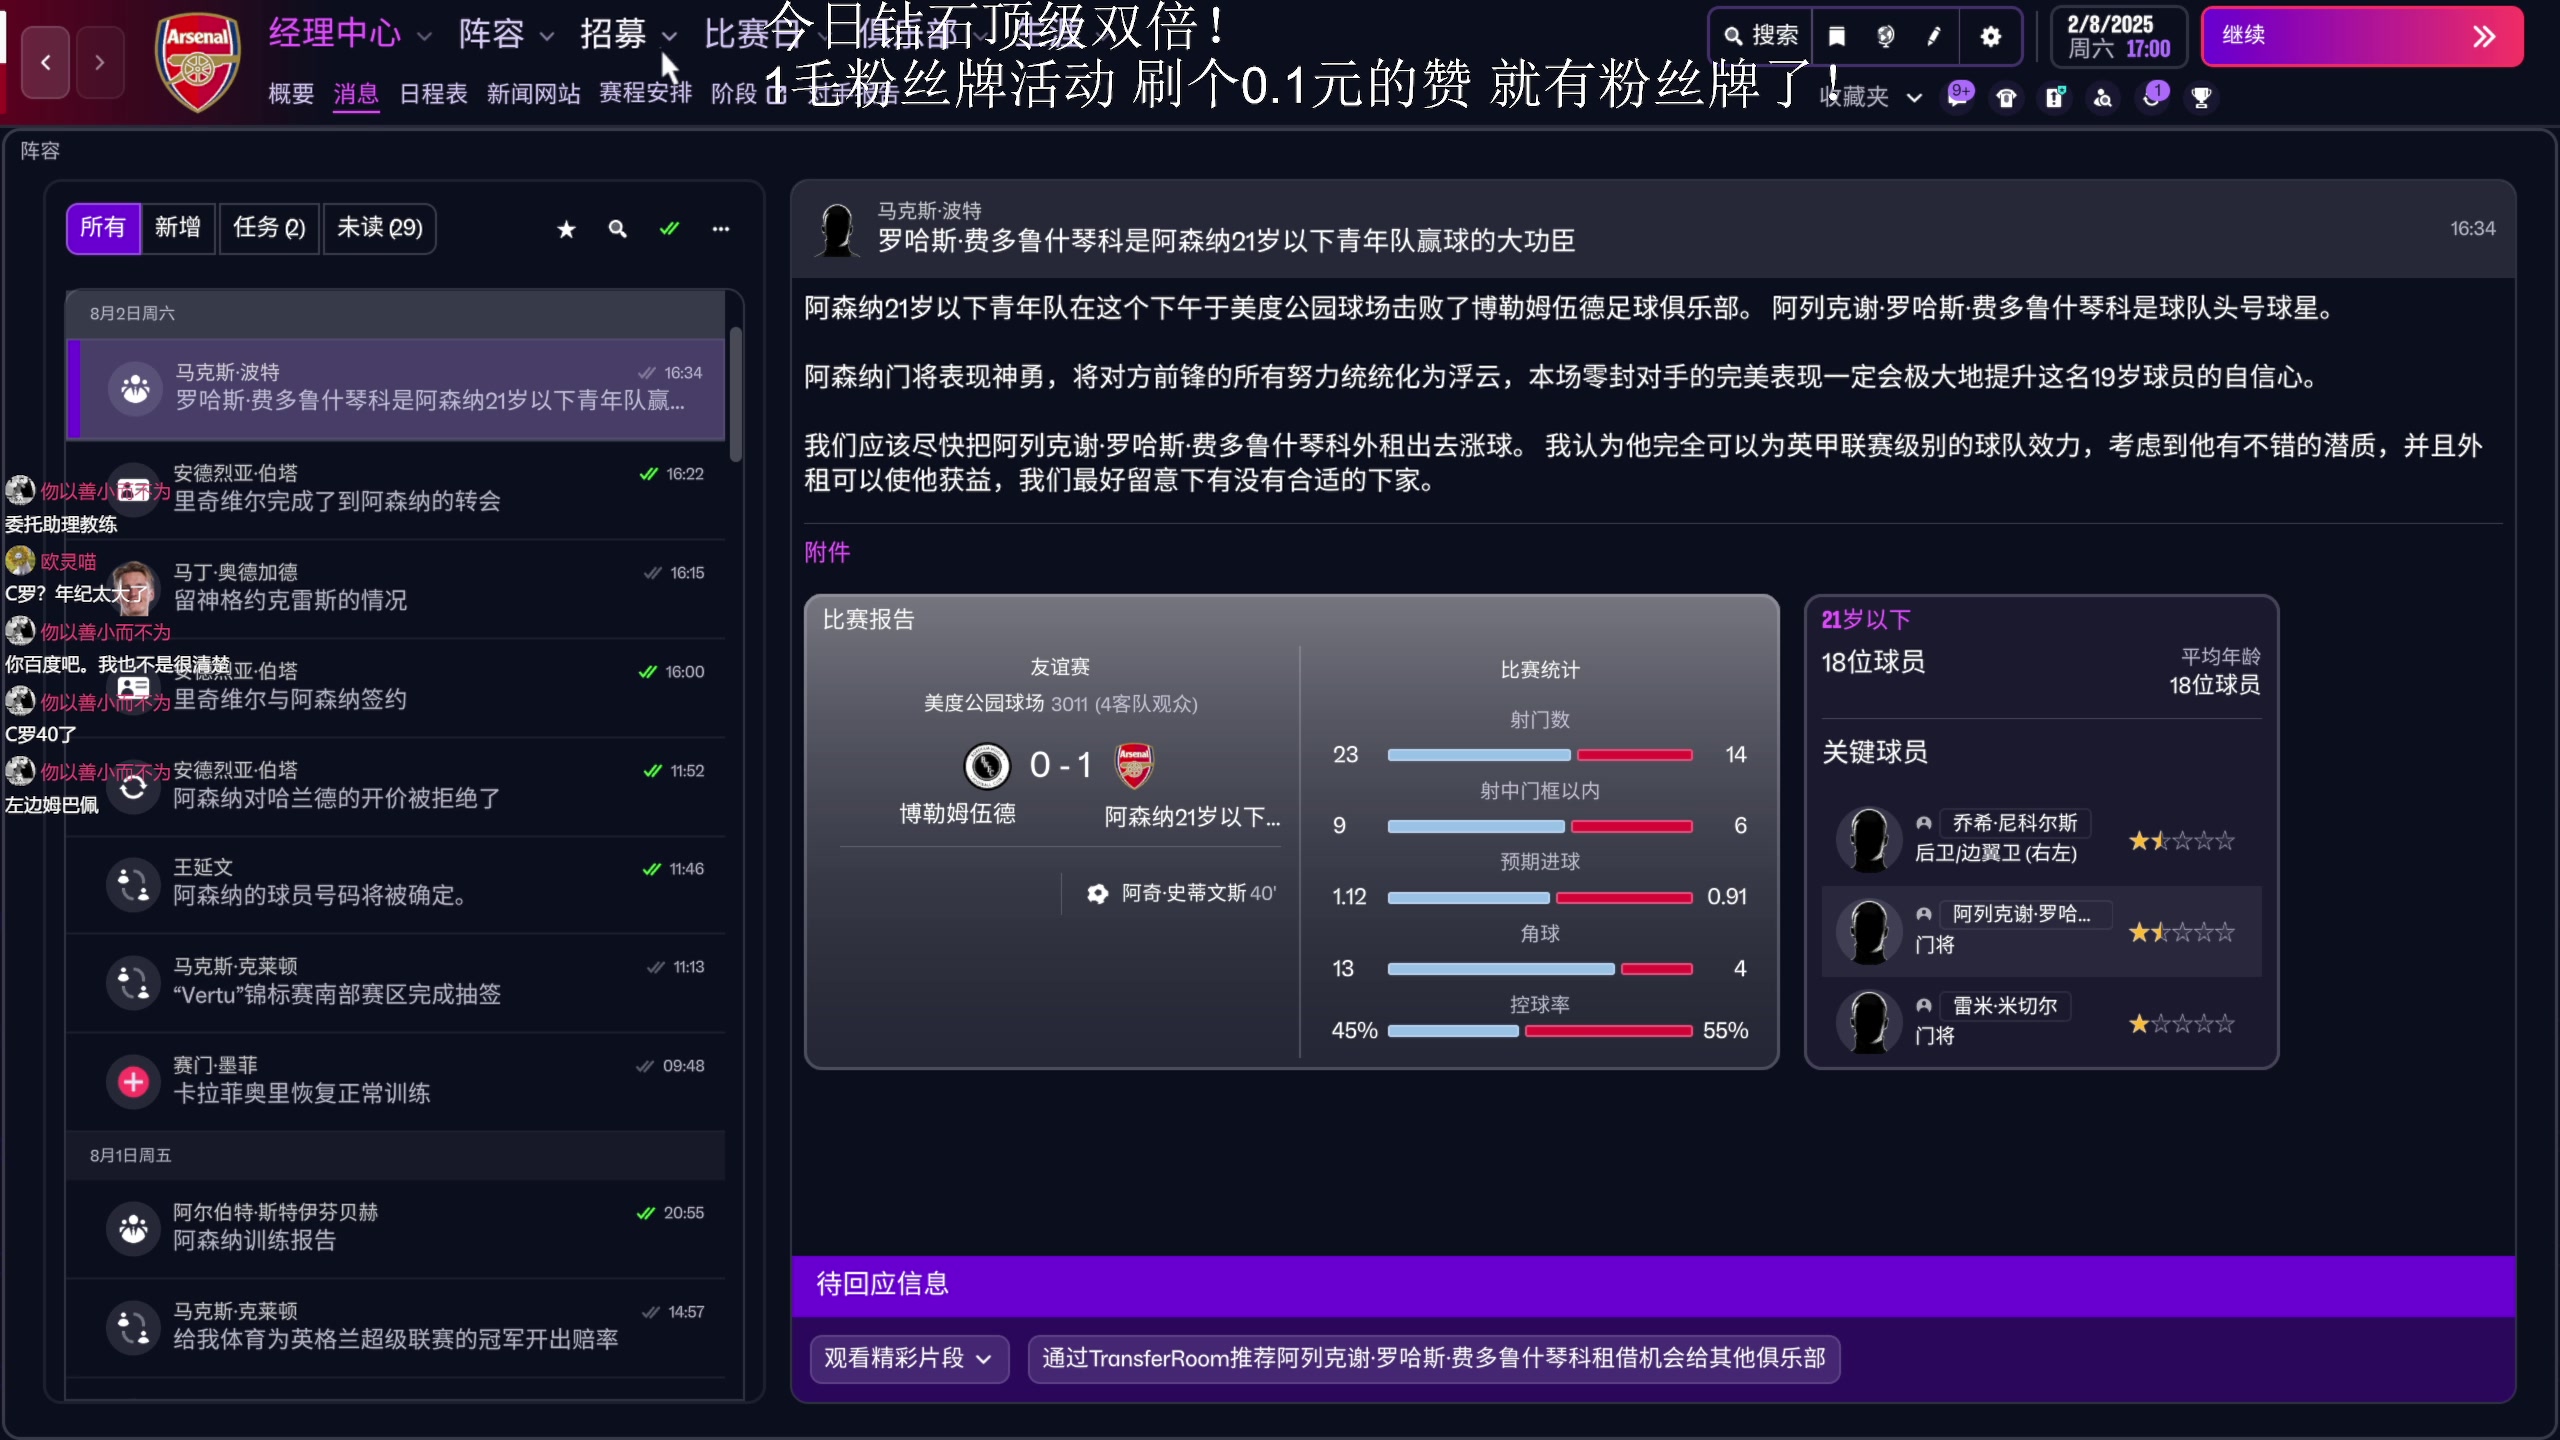Open the settings gear icon

[x=1990, y=36]
